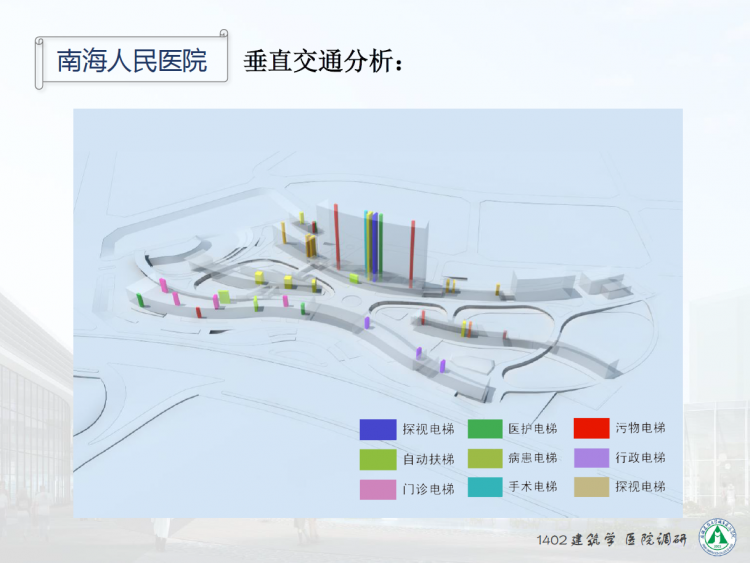The width and height of the screenshot is (750, 563).
Task: Click the lime 自动扶梯 legend swatch
Action: [378, 459]
